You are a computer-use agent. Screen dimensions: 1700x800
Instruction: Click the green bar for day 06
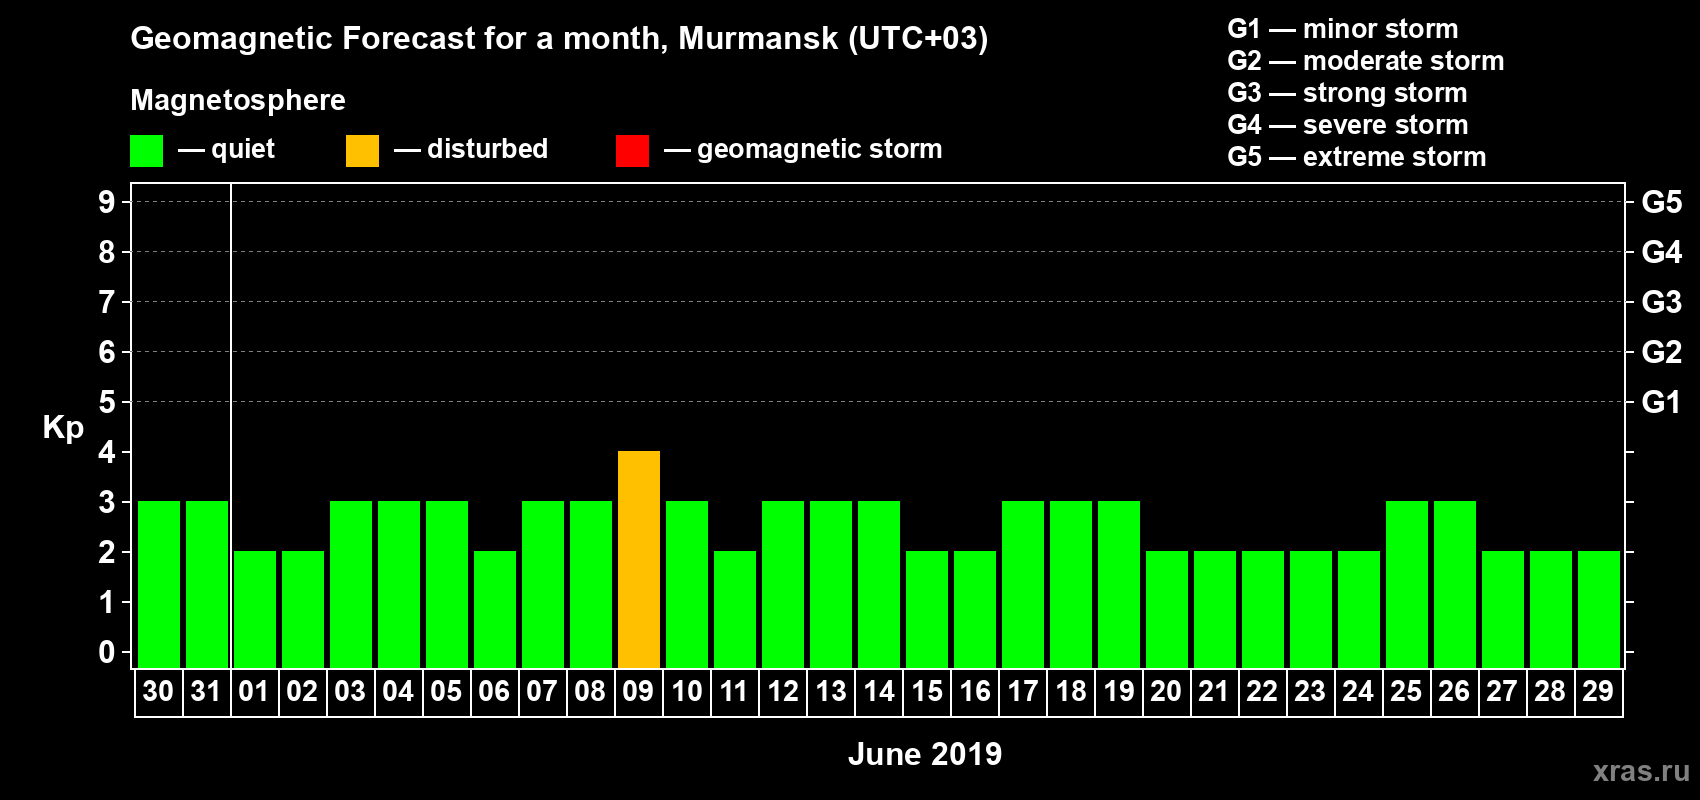[495, 610]
